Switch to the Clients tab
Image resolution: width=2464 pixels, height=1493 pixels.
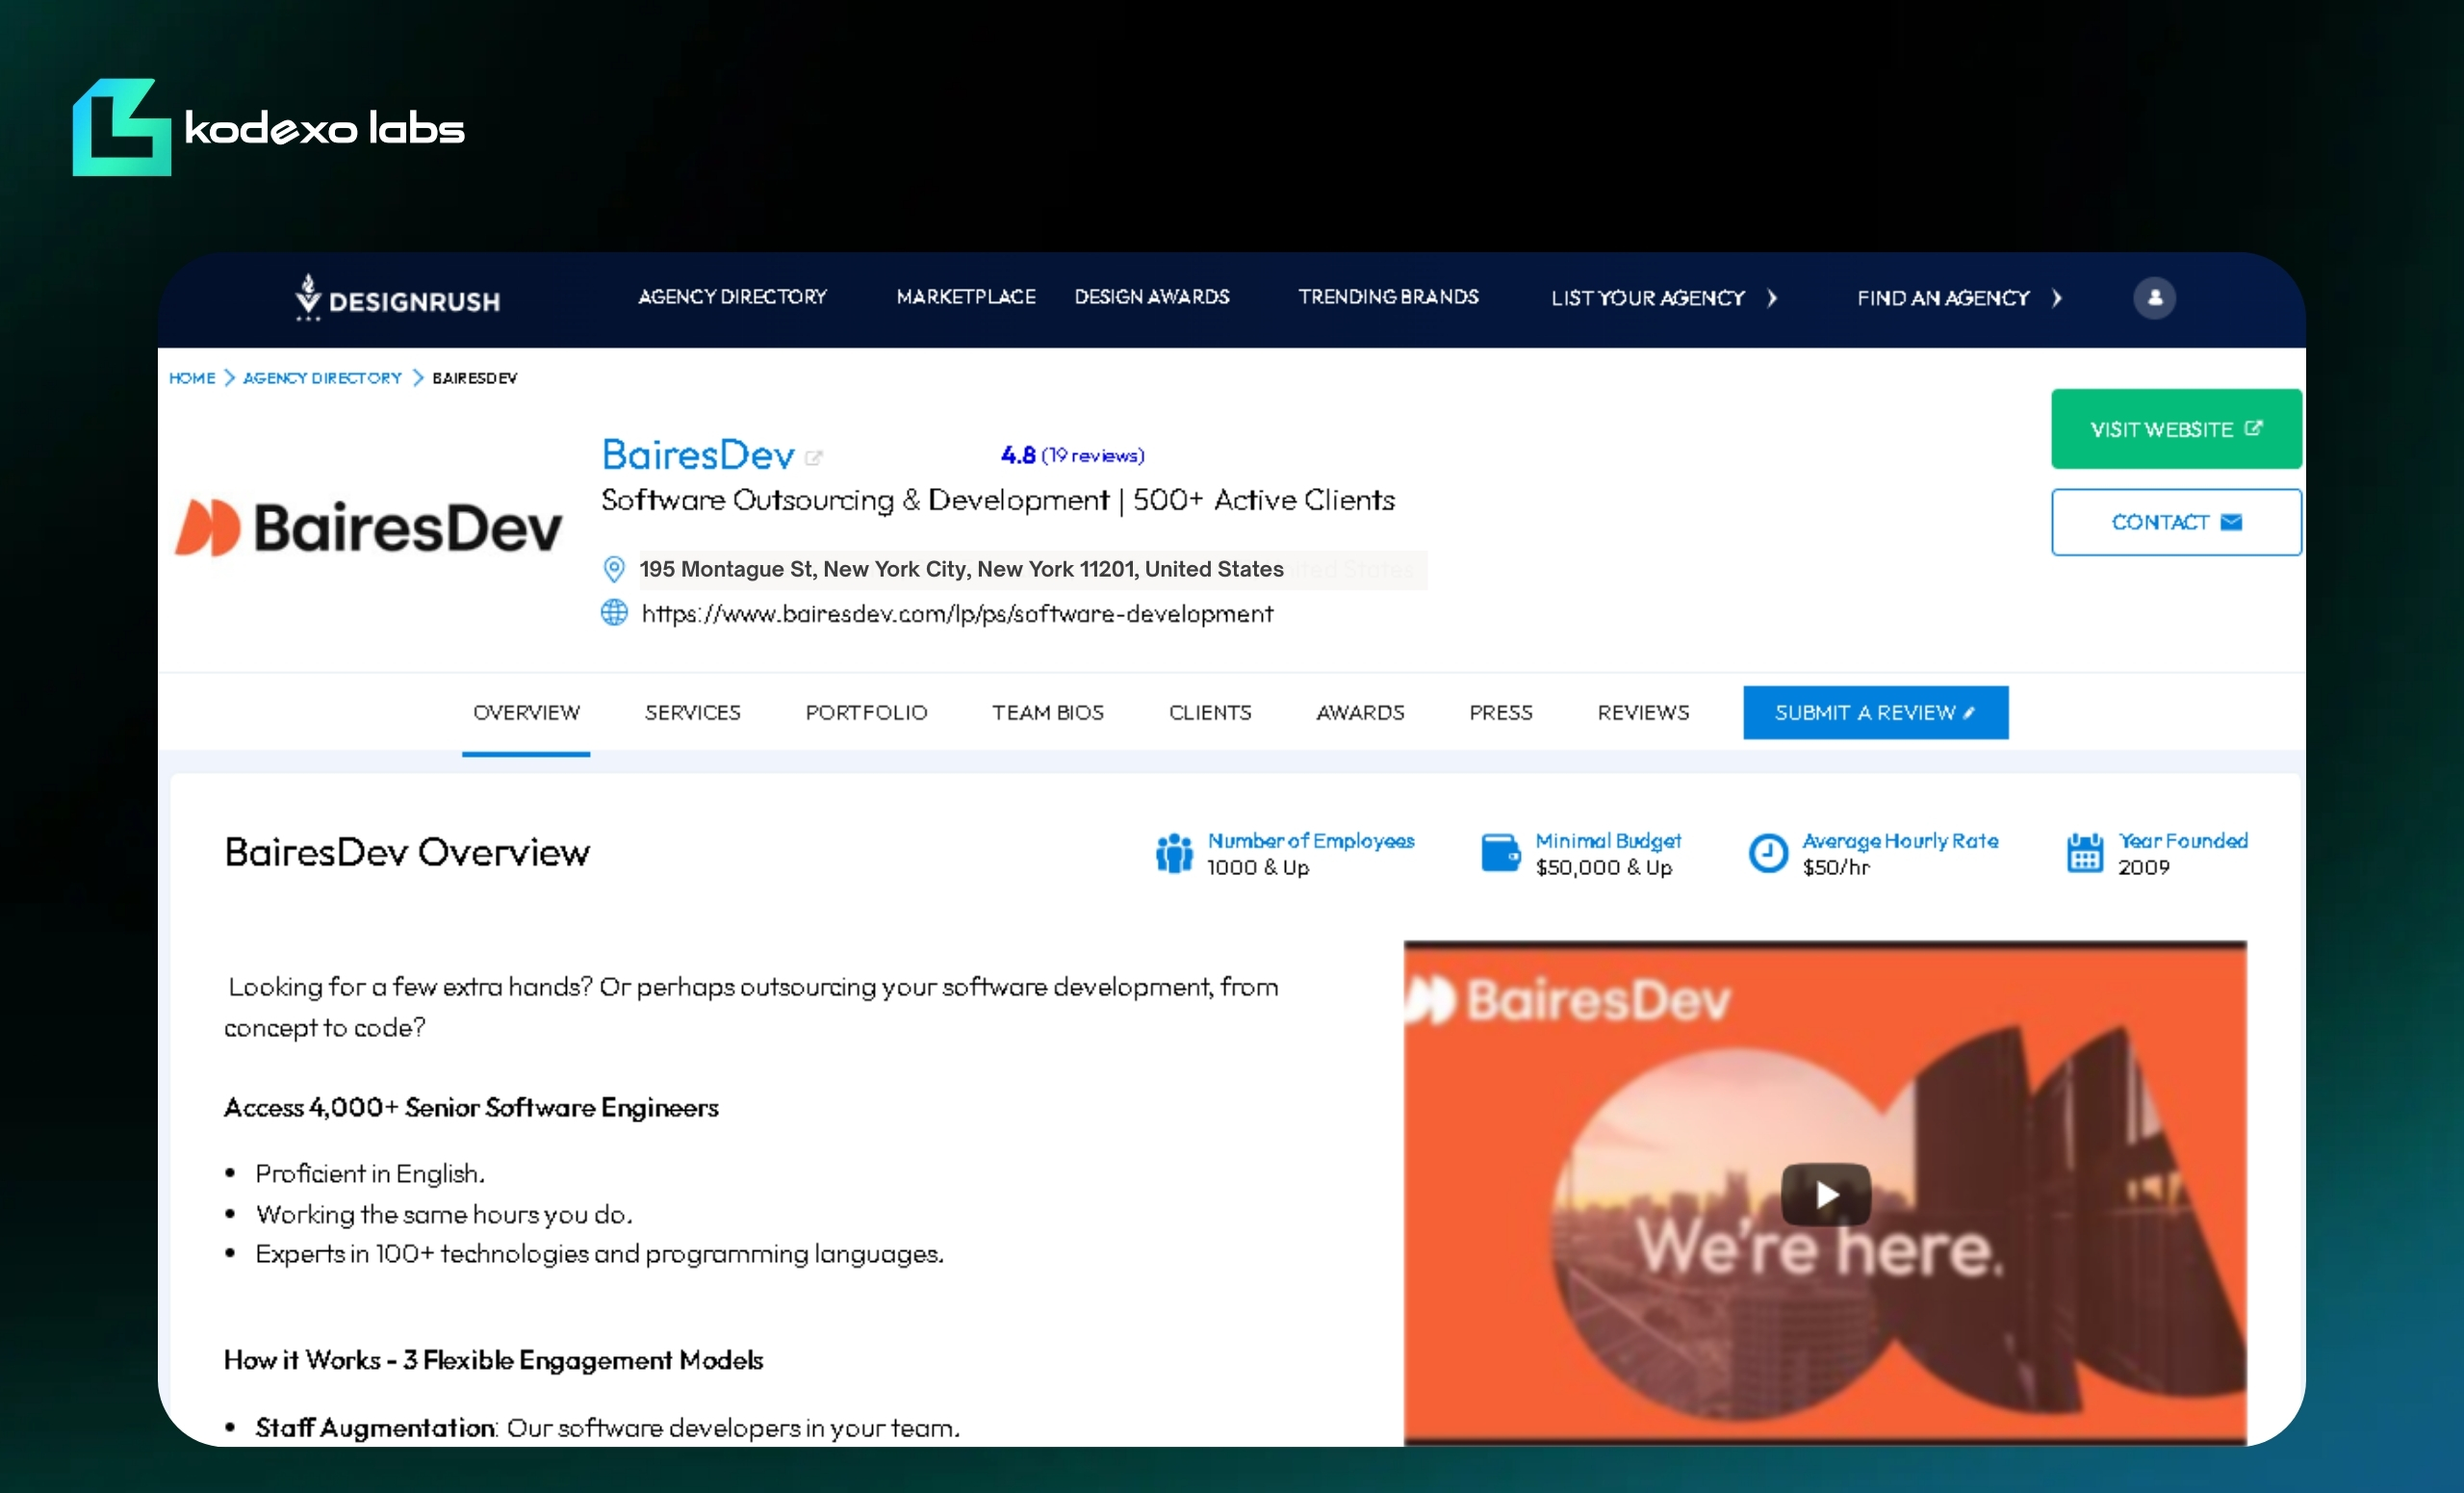(x=1209, y=712)
